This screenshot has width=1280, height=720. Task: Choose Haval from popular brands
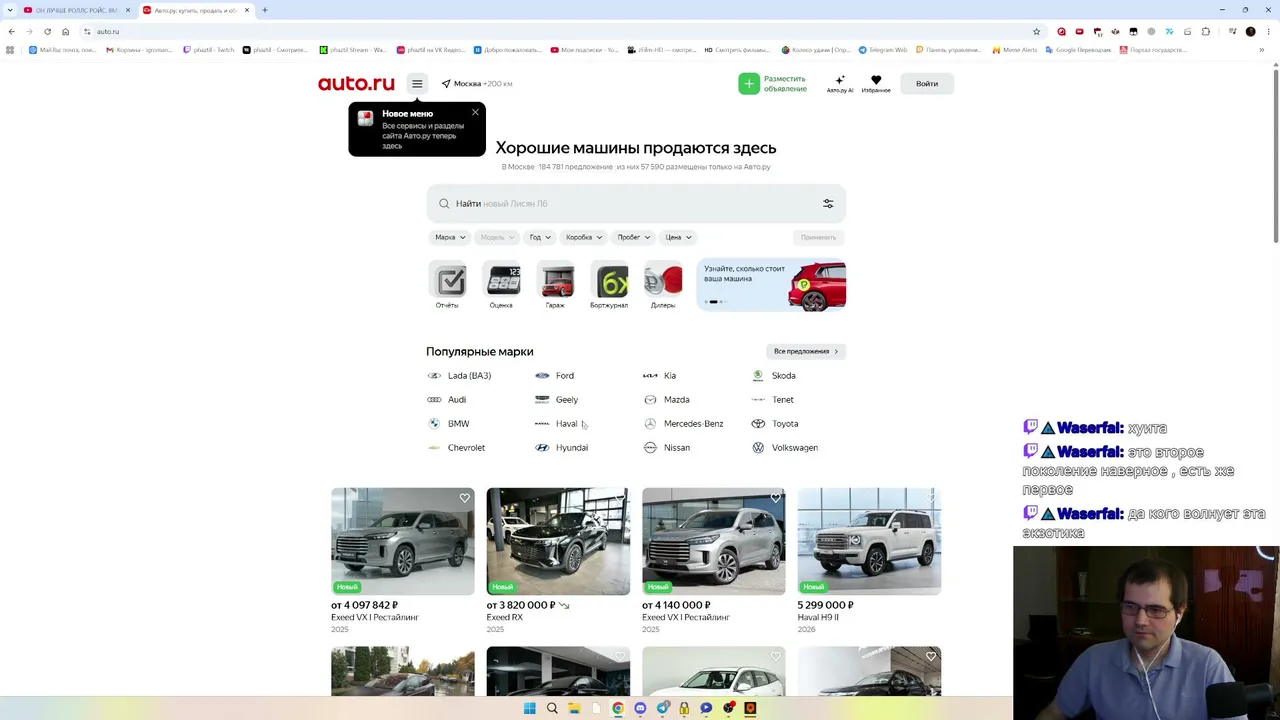click(x=556, y=424)
